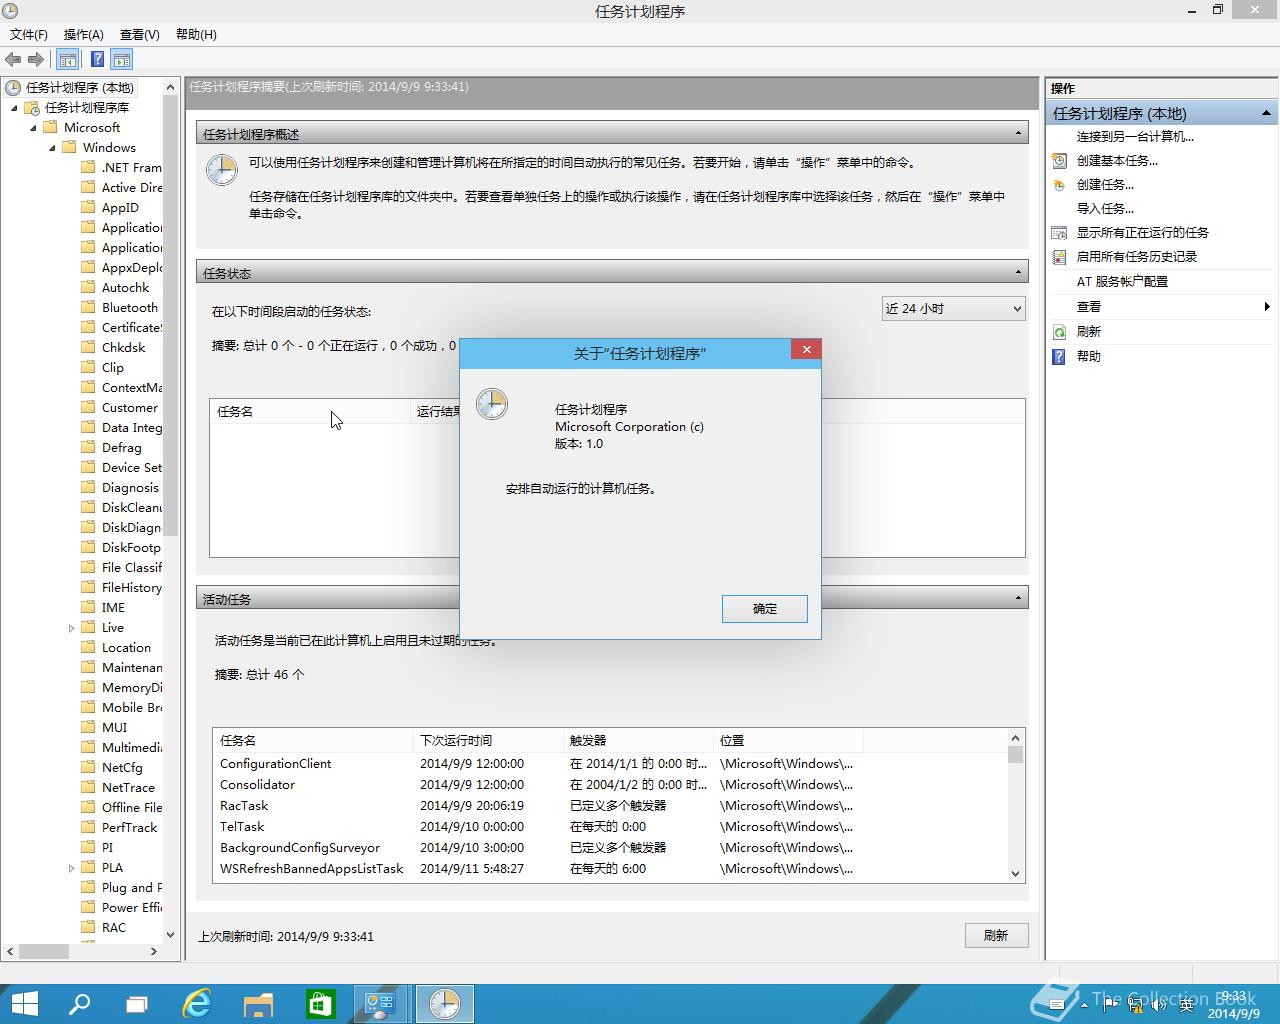Click the active tasks list scroll down arrow
This screenshot has width=1280, height=1024.
point(1016,873)
